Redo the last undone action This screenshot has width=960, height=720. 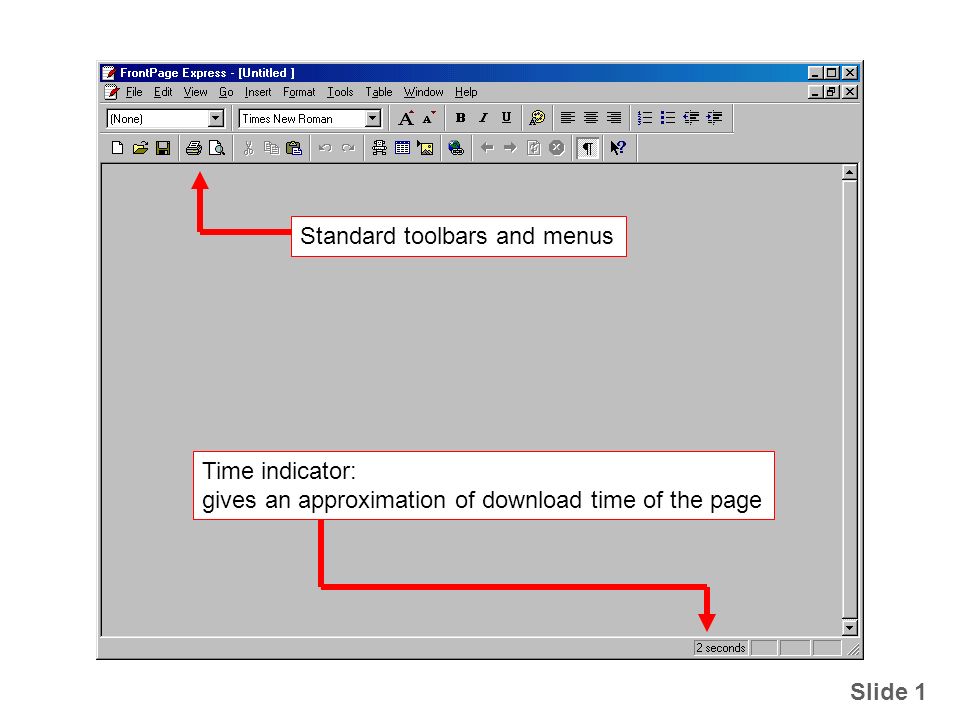coord(348,148)
